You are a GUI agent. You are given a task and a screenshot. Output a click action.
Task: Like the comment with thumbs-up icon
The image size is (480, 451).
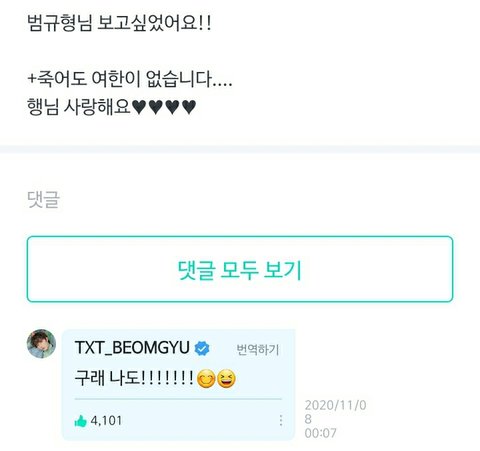tap(80, 421)
